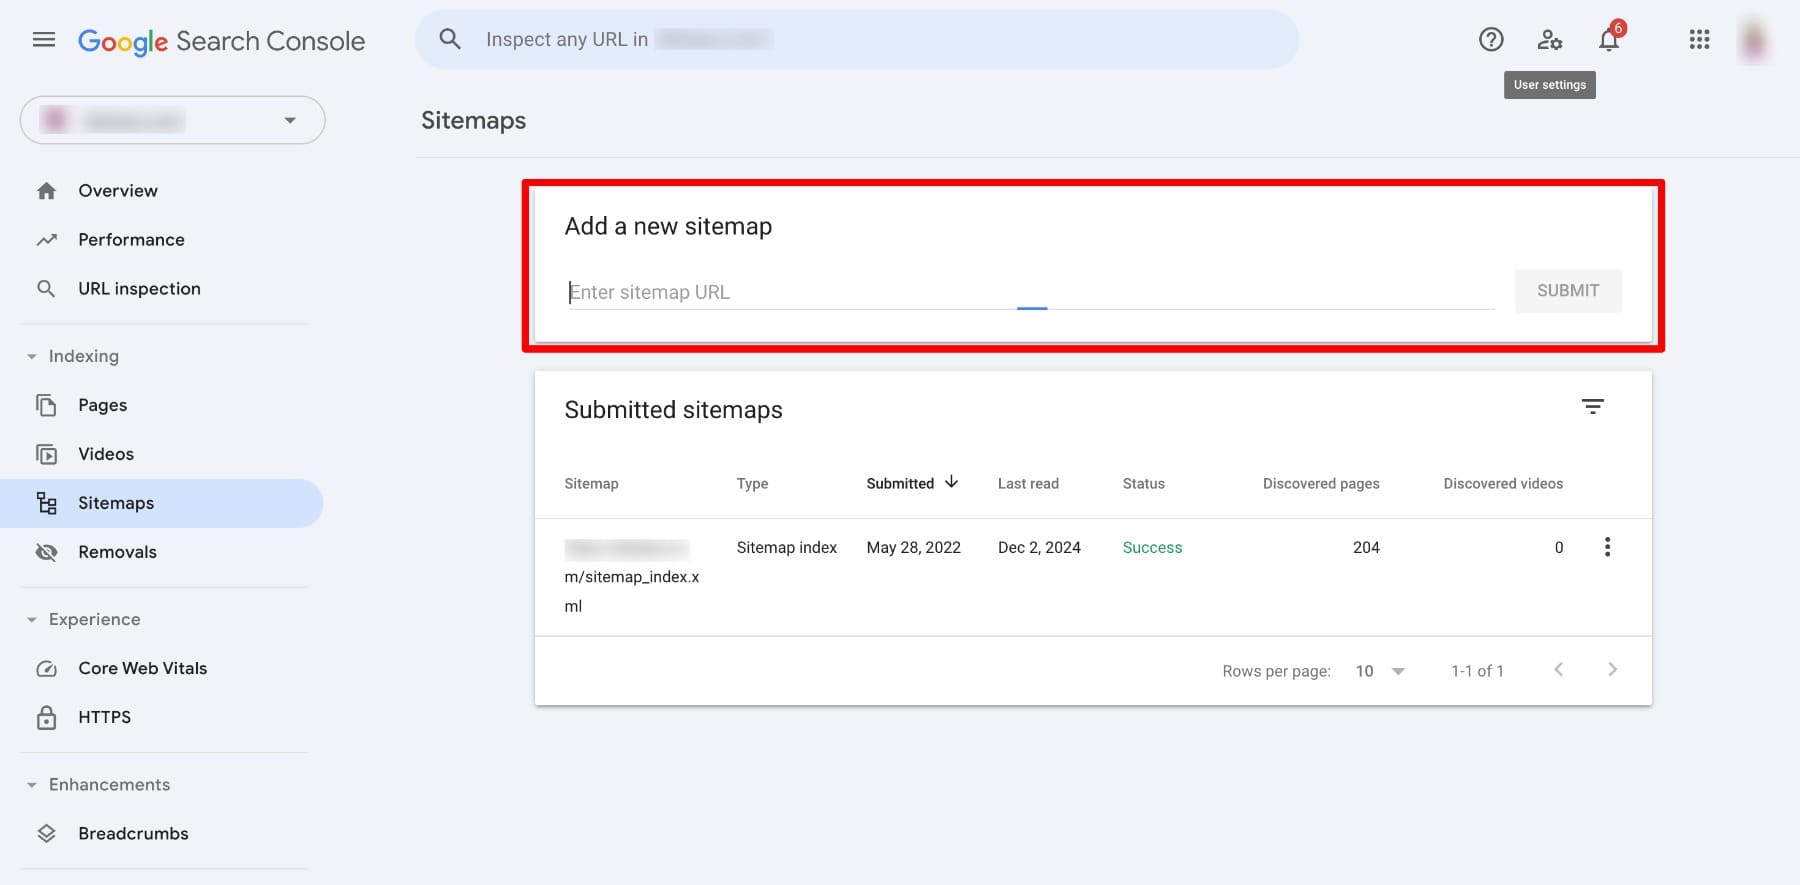This screenshot has height=885, width=1800.
Task: Click the Enter sitemap URL field
Action: [1030, 292]
